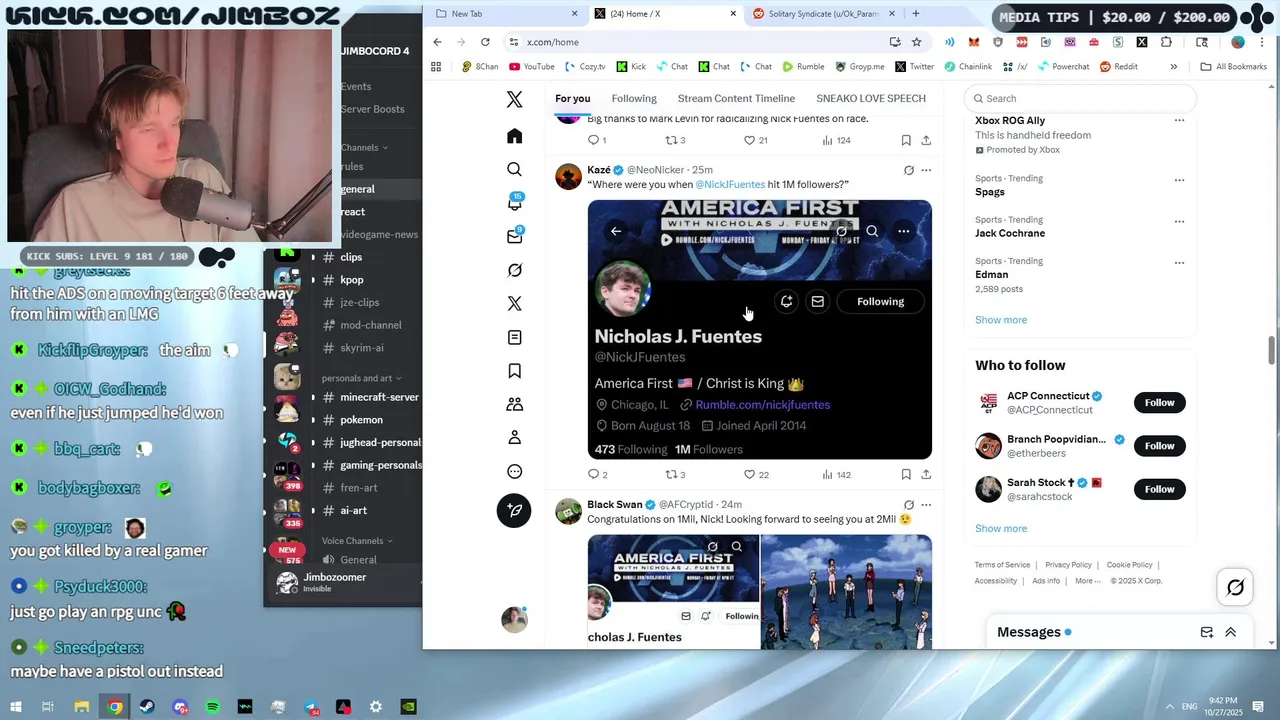This screenshot has width=1280, height=720.
Task: Open the YouTube bookmark
Action: pyautogui.click(x=531, y=67)
